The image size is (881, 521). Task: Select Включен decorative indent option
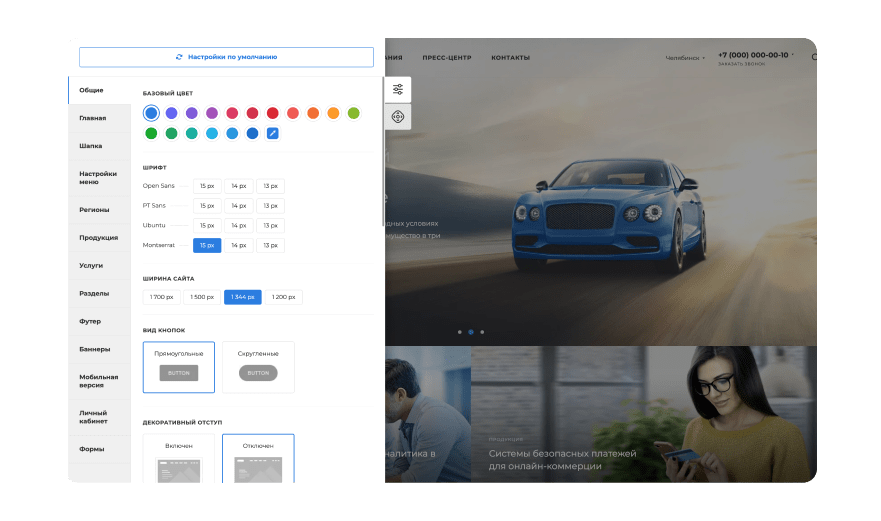(179, 458)
